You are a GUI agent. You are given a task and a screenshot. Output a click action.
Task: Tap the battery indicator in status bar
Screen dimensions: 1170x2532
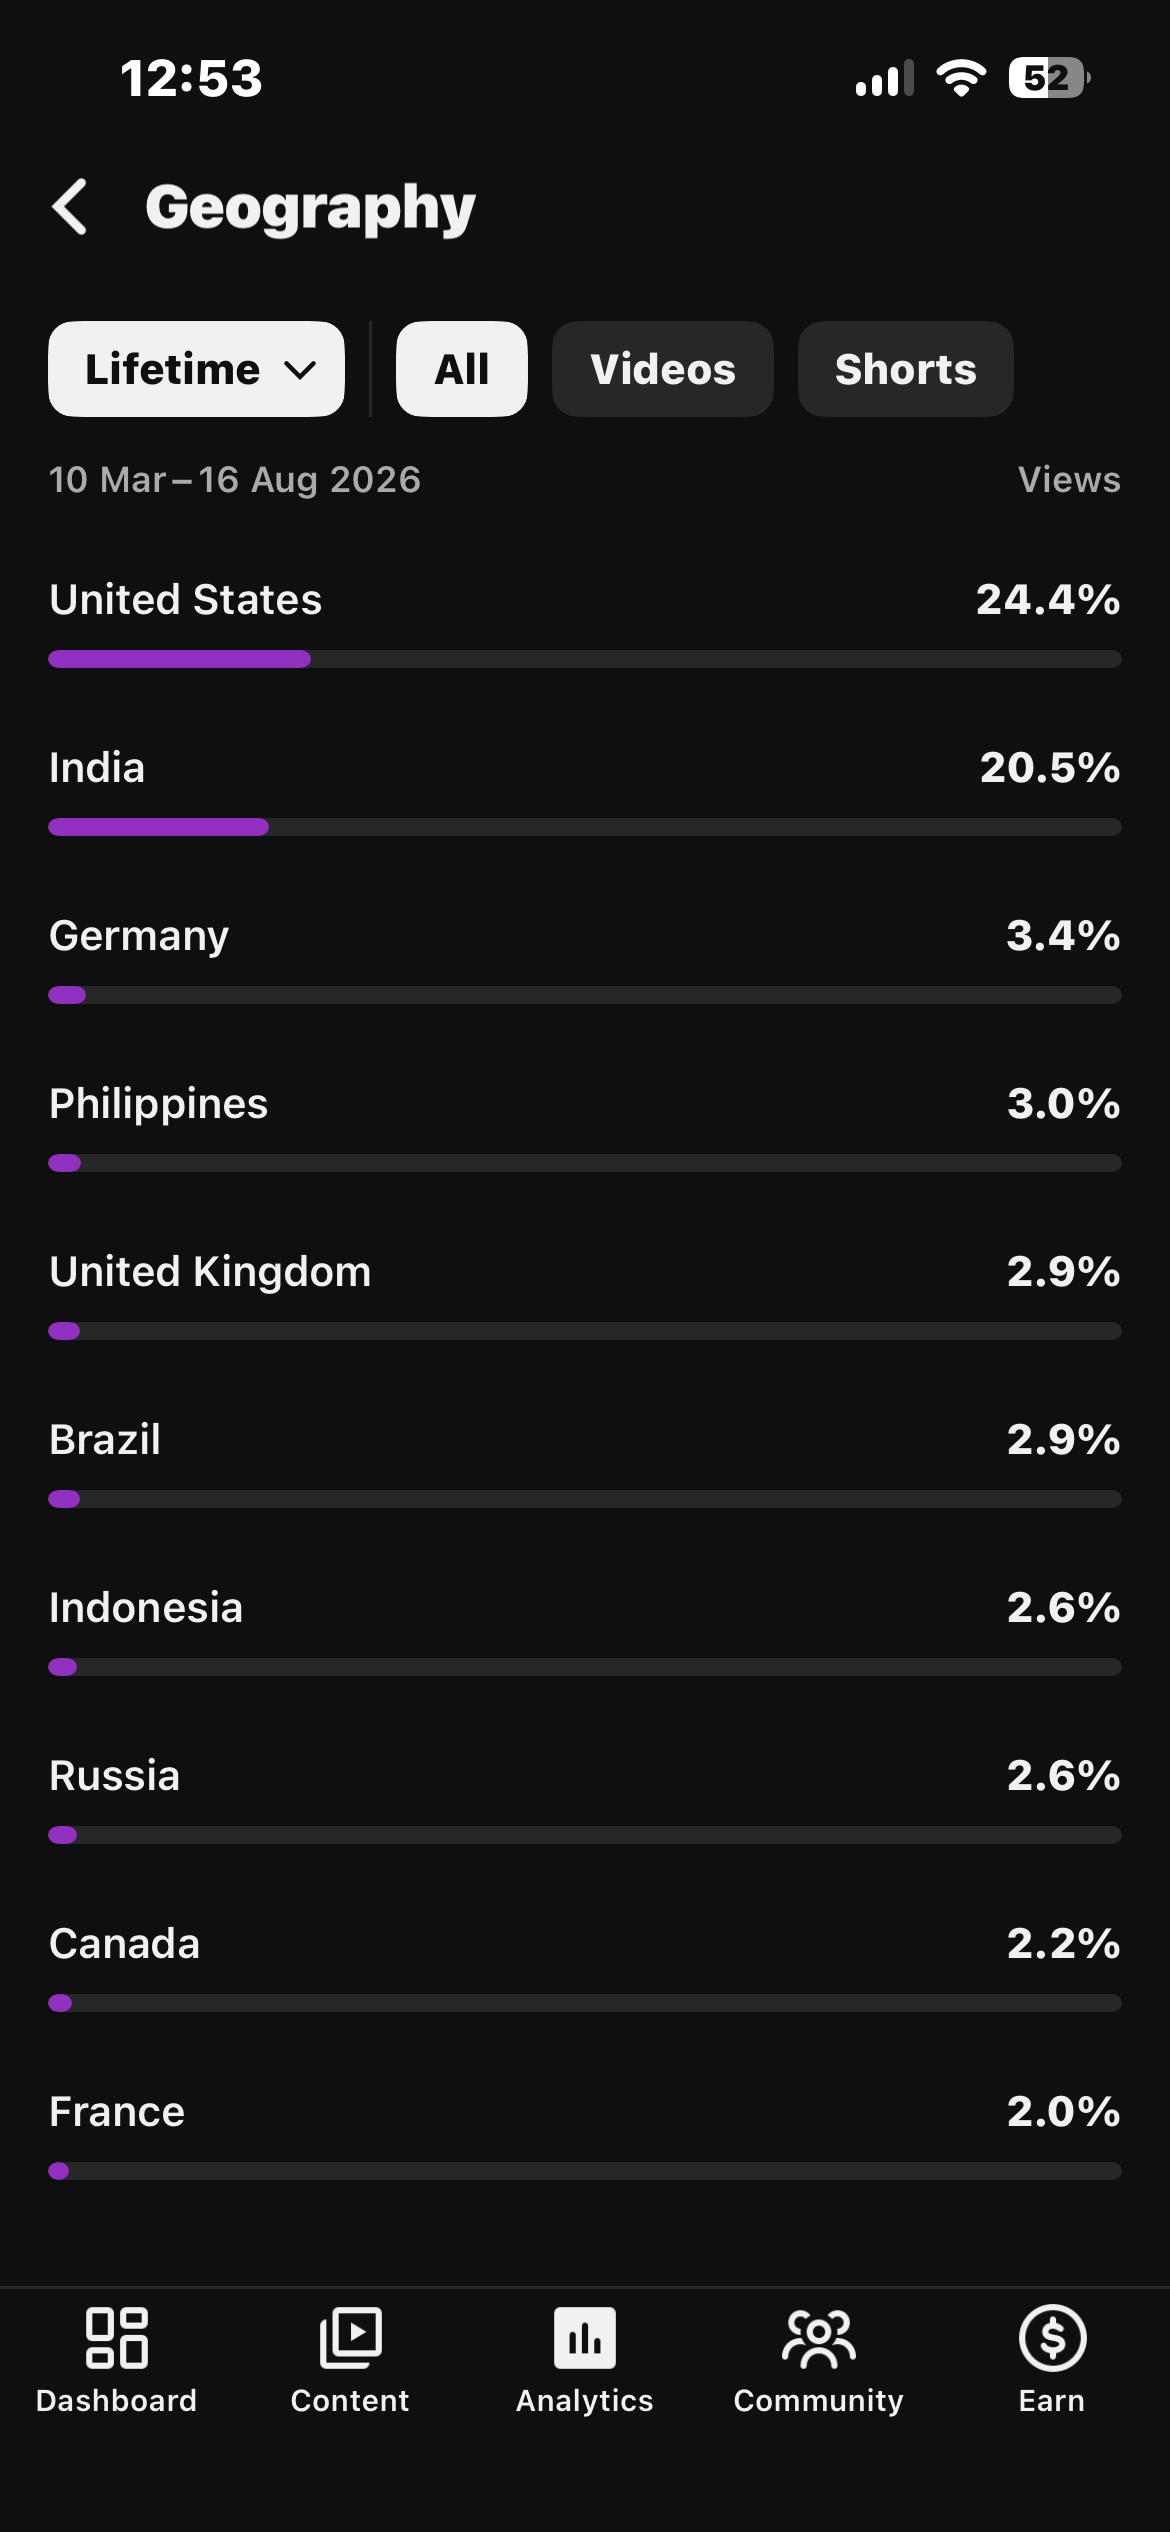1049,78
